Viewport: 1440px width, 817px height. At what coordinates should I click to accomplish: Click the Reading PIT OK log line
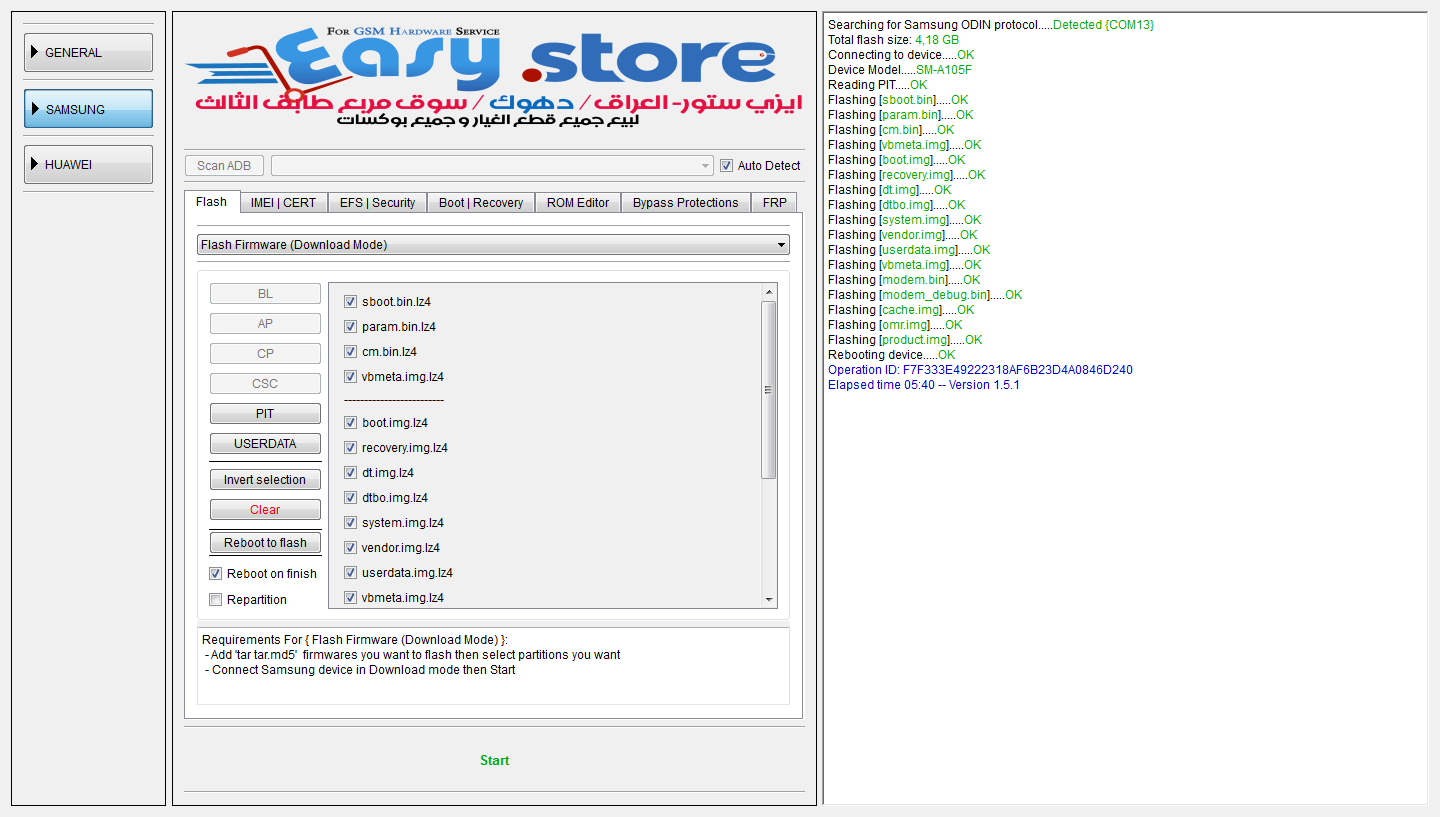878,85
